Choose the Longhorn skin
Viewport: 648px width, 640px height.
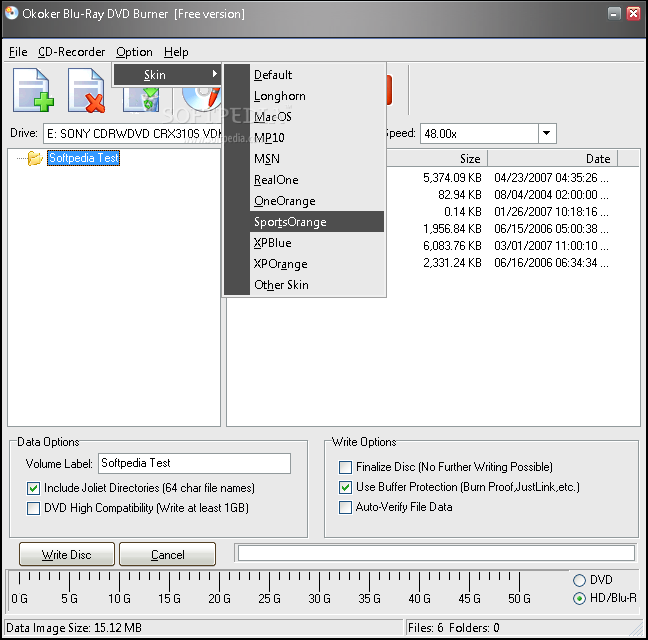click(x=317, y=96)
